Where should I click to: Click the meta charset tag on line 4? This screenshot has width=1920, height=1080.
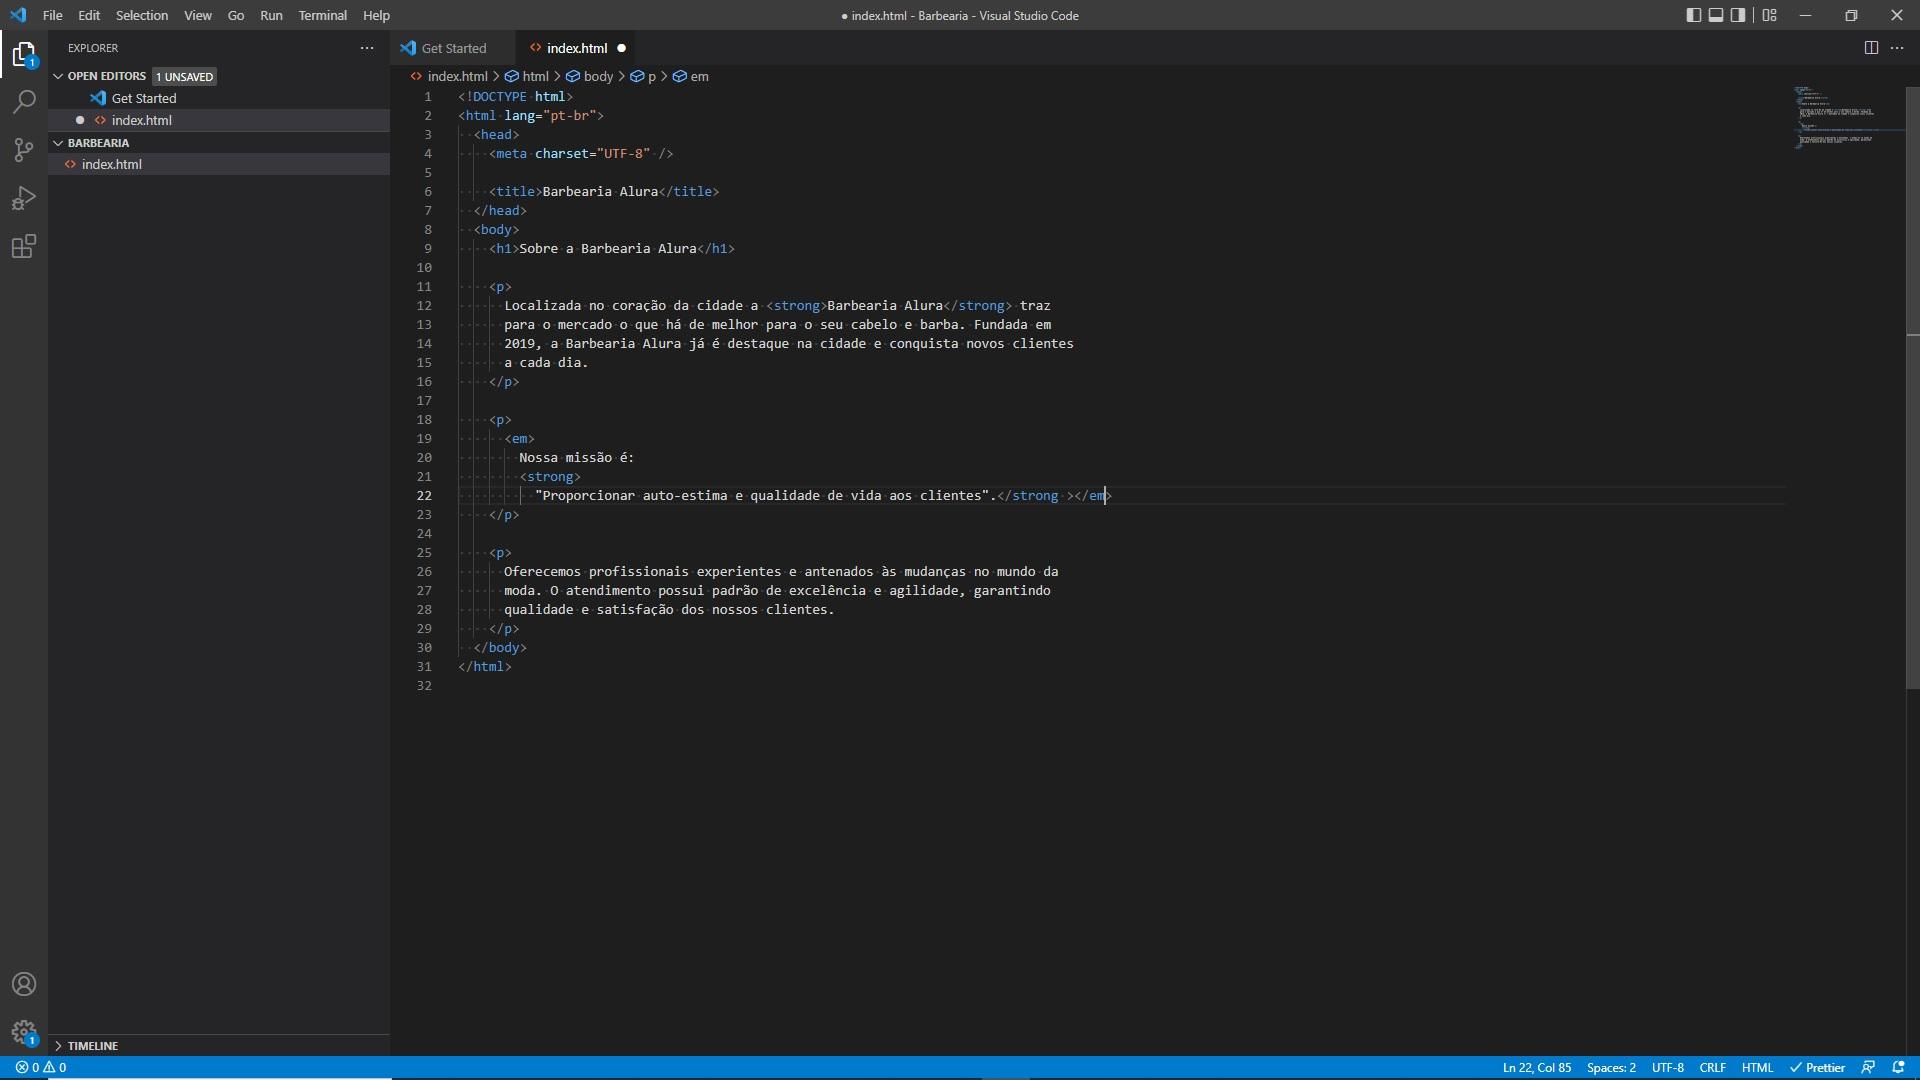pos(581,153)
